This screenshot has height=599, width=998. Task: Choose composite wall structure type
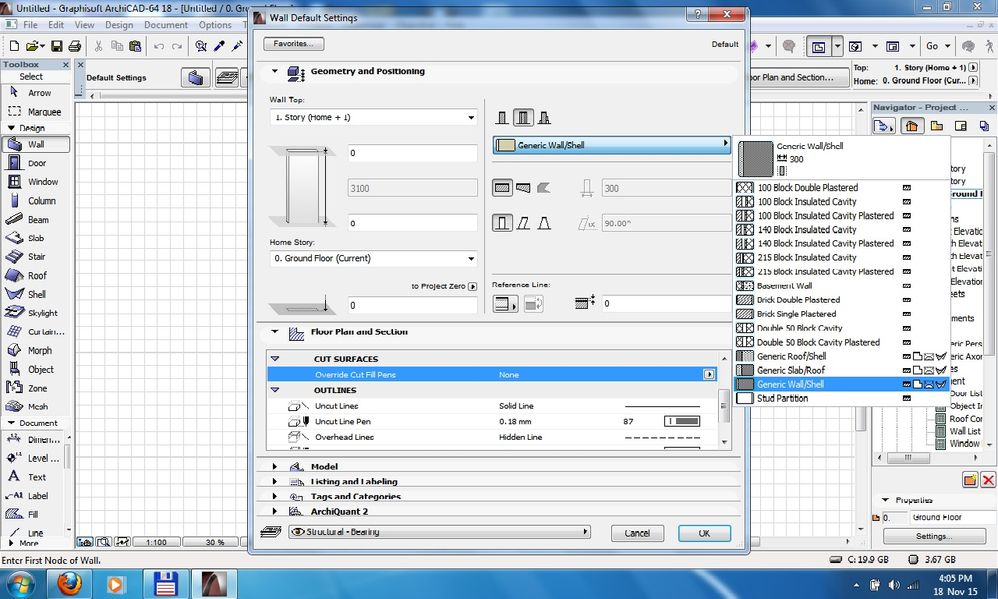pyautogui.click(x=523, y=118)
